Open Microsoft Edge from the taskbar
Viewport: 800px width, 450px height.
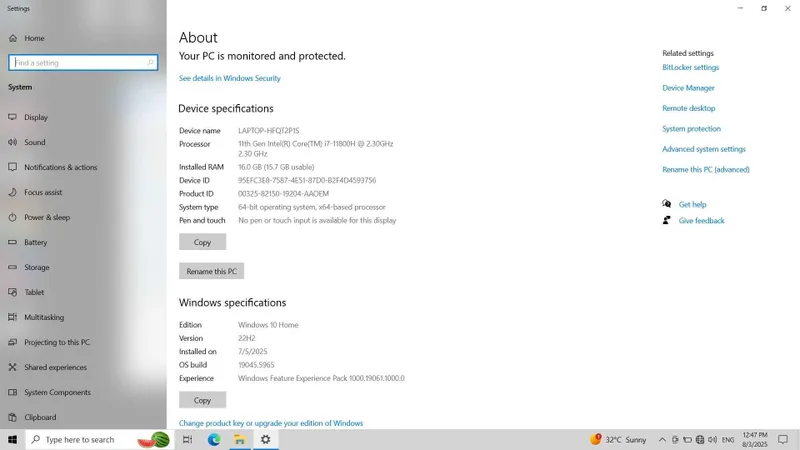click(214, 439)
